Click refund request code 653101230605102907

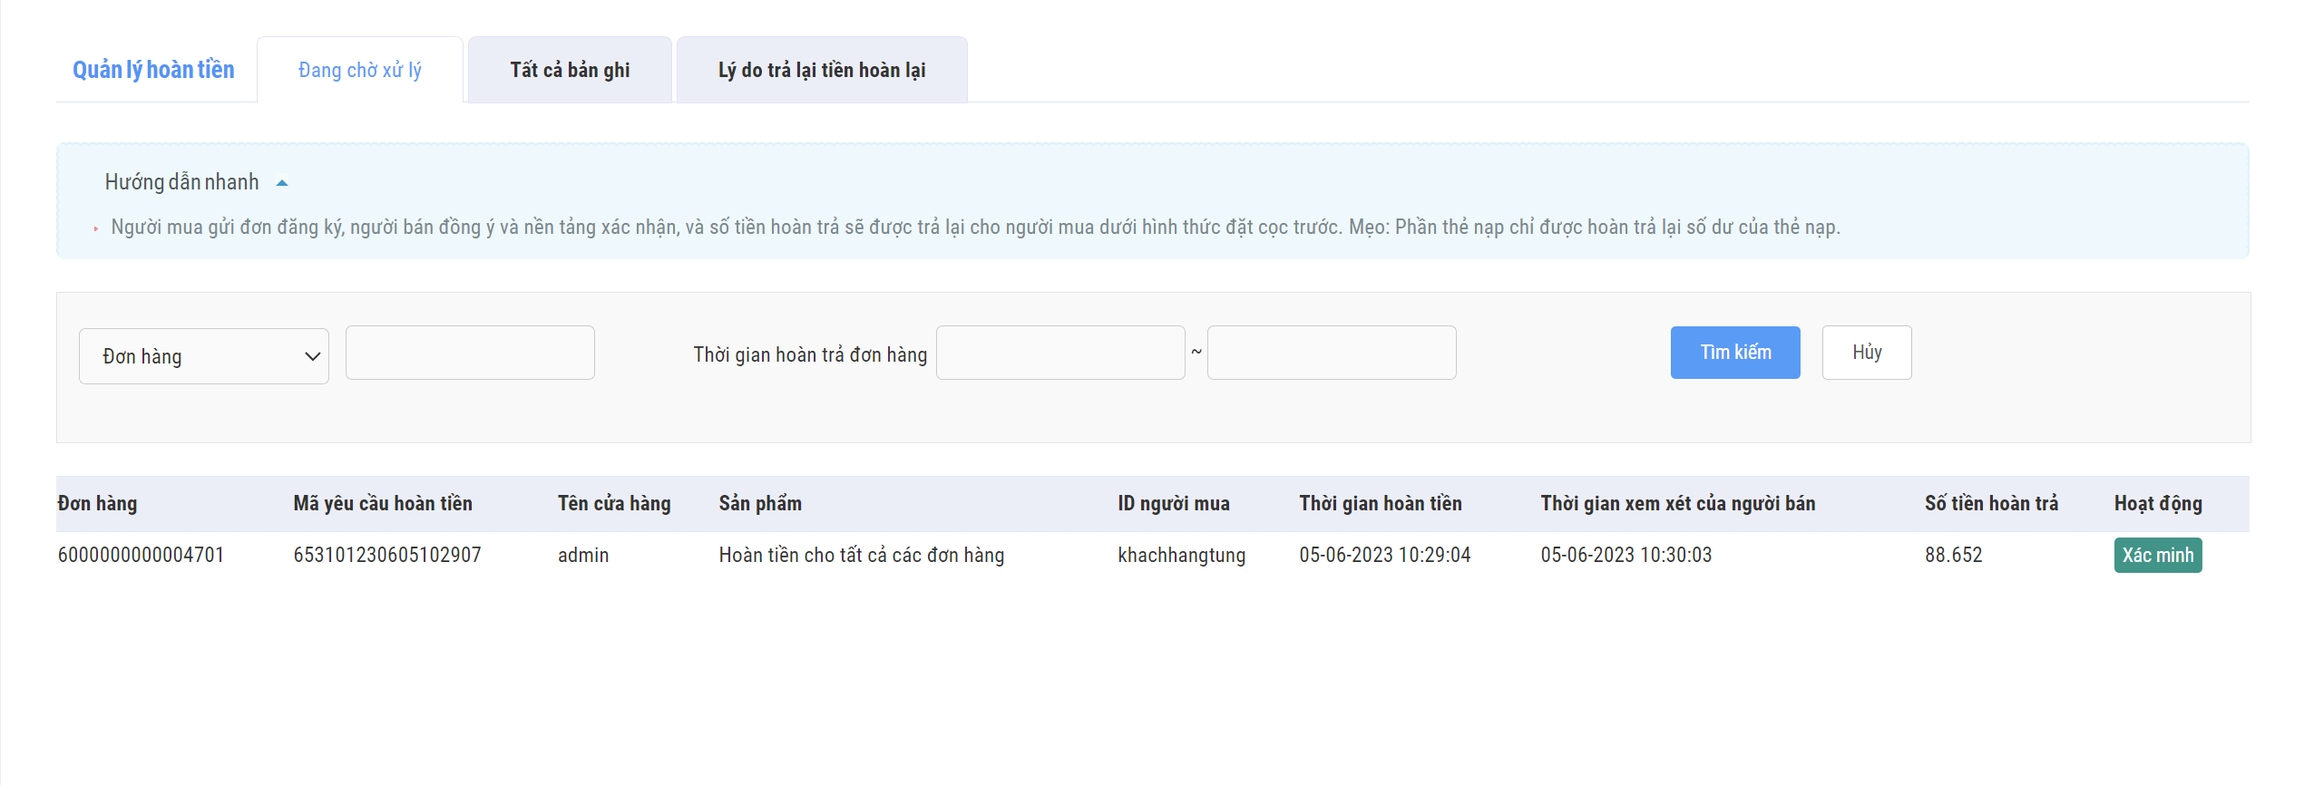point(387,555)
